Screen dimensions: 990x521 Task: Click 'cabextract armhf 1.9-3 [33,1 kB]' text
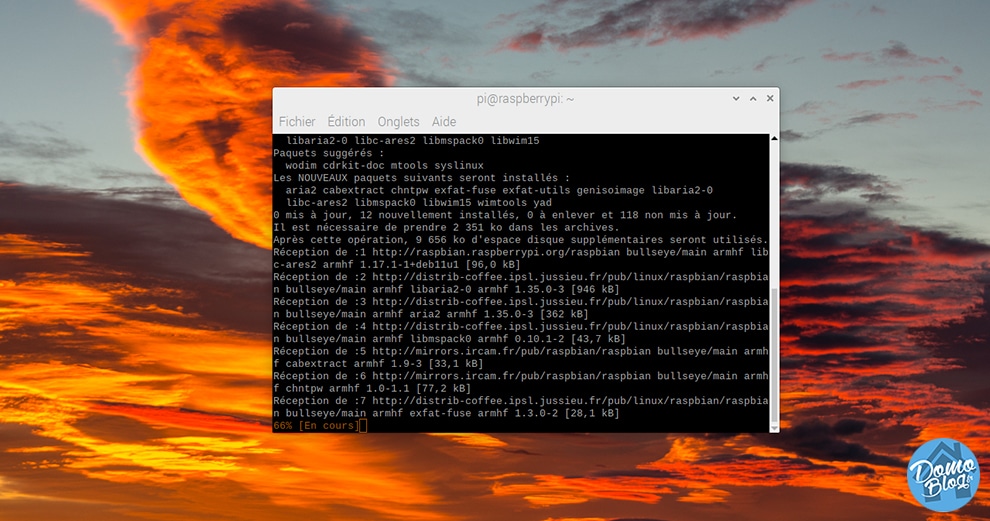[x=384, y=364]
